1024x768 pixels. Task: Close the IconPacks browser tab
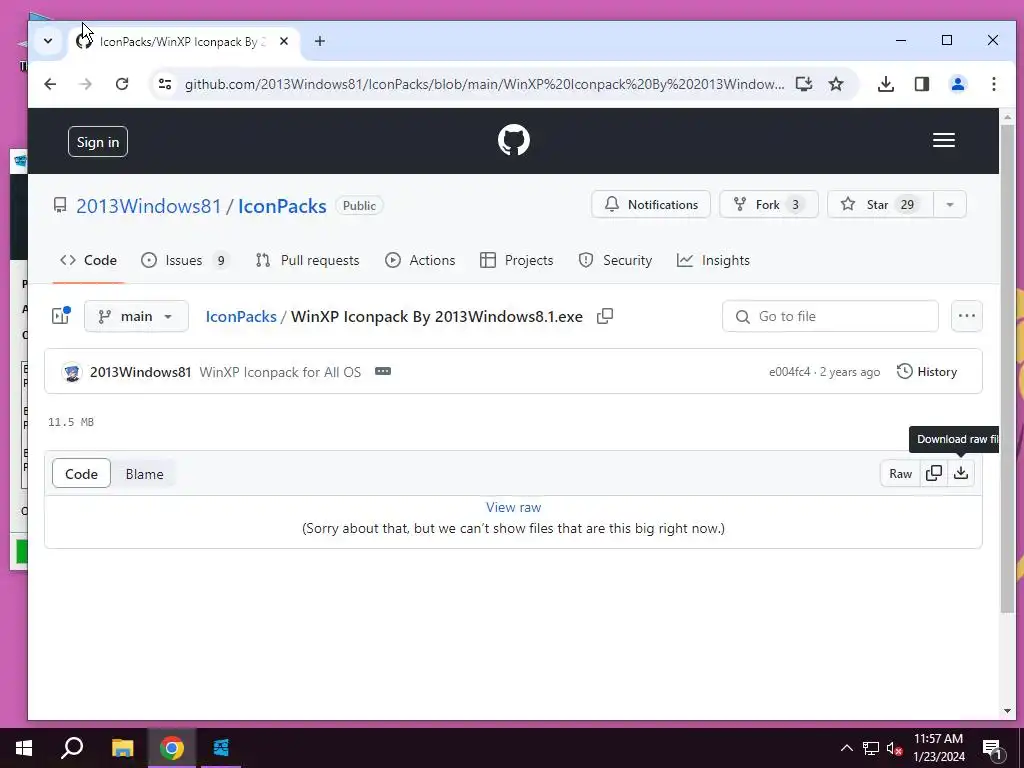point(283,41)
